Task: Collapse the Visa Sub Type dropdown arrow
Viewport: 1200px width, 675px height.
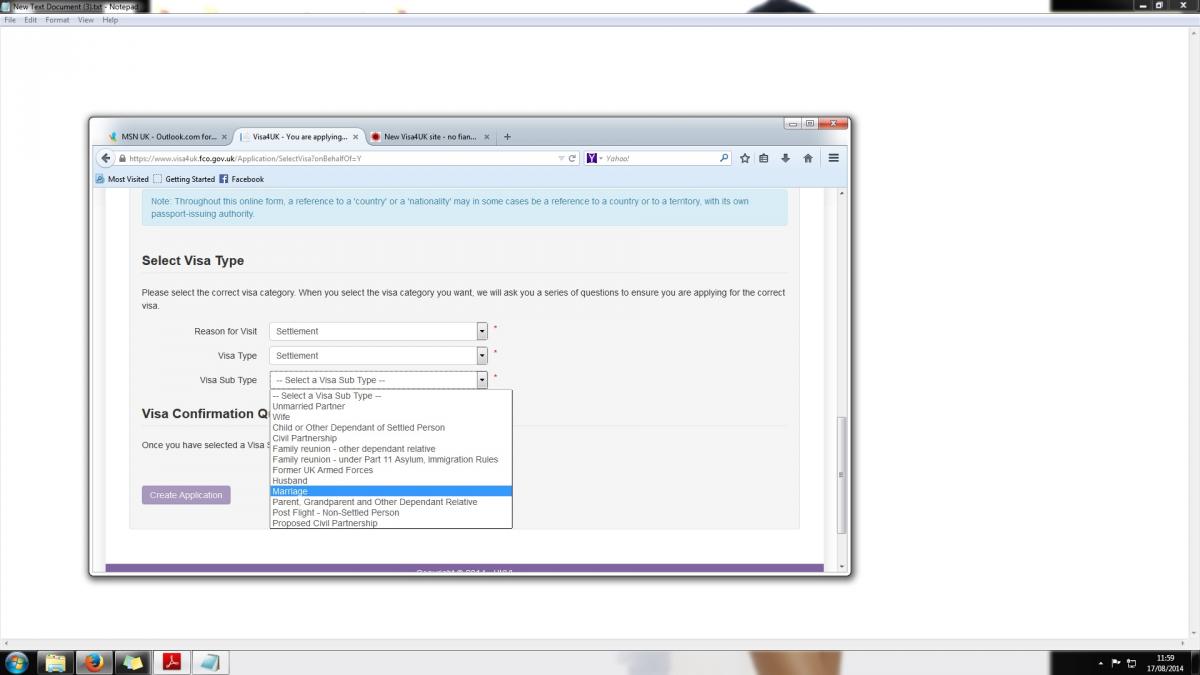Action: pos(482,380)
